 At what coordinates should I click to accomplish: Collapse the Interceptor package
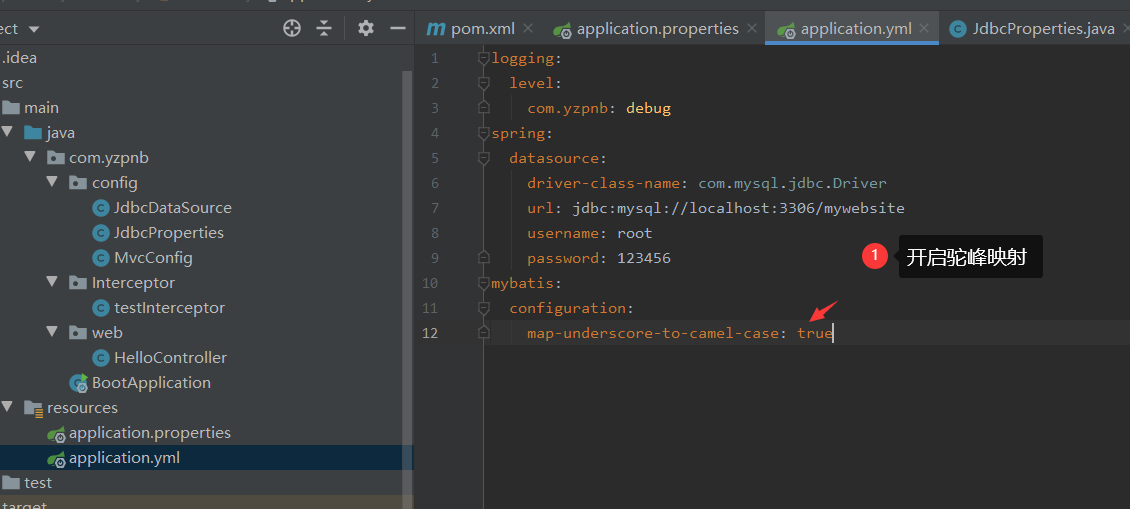53,282
